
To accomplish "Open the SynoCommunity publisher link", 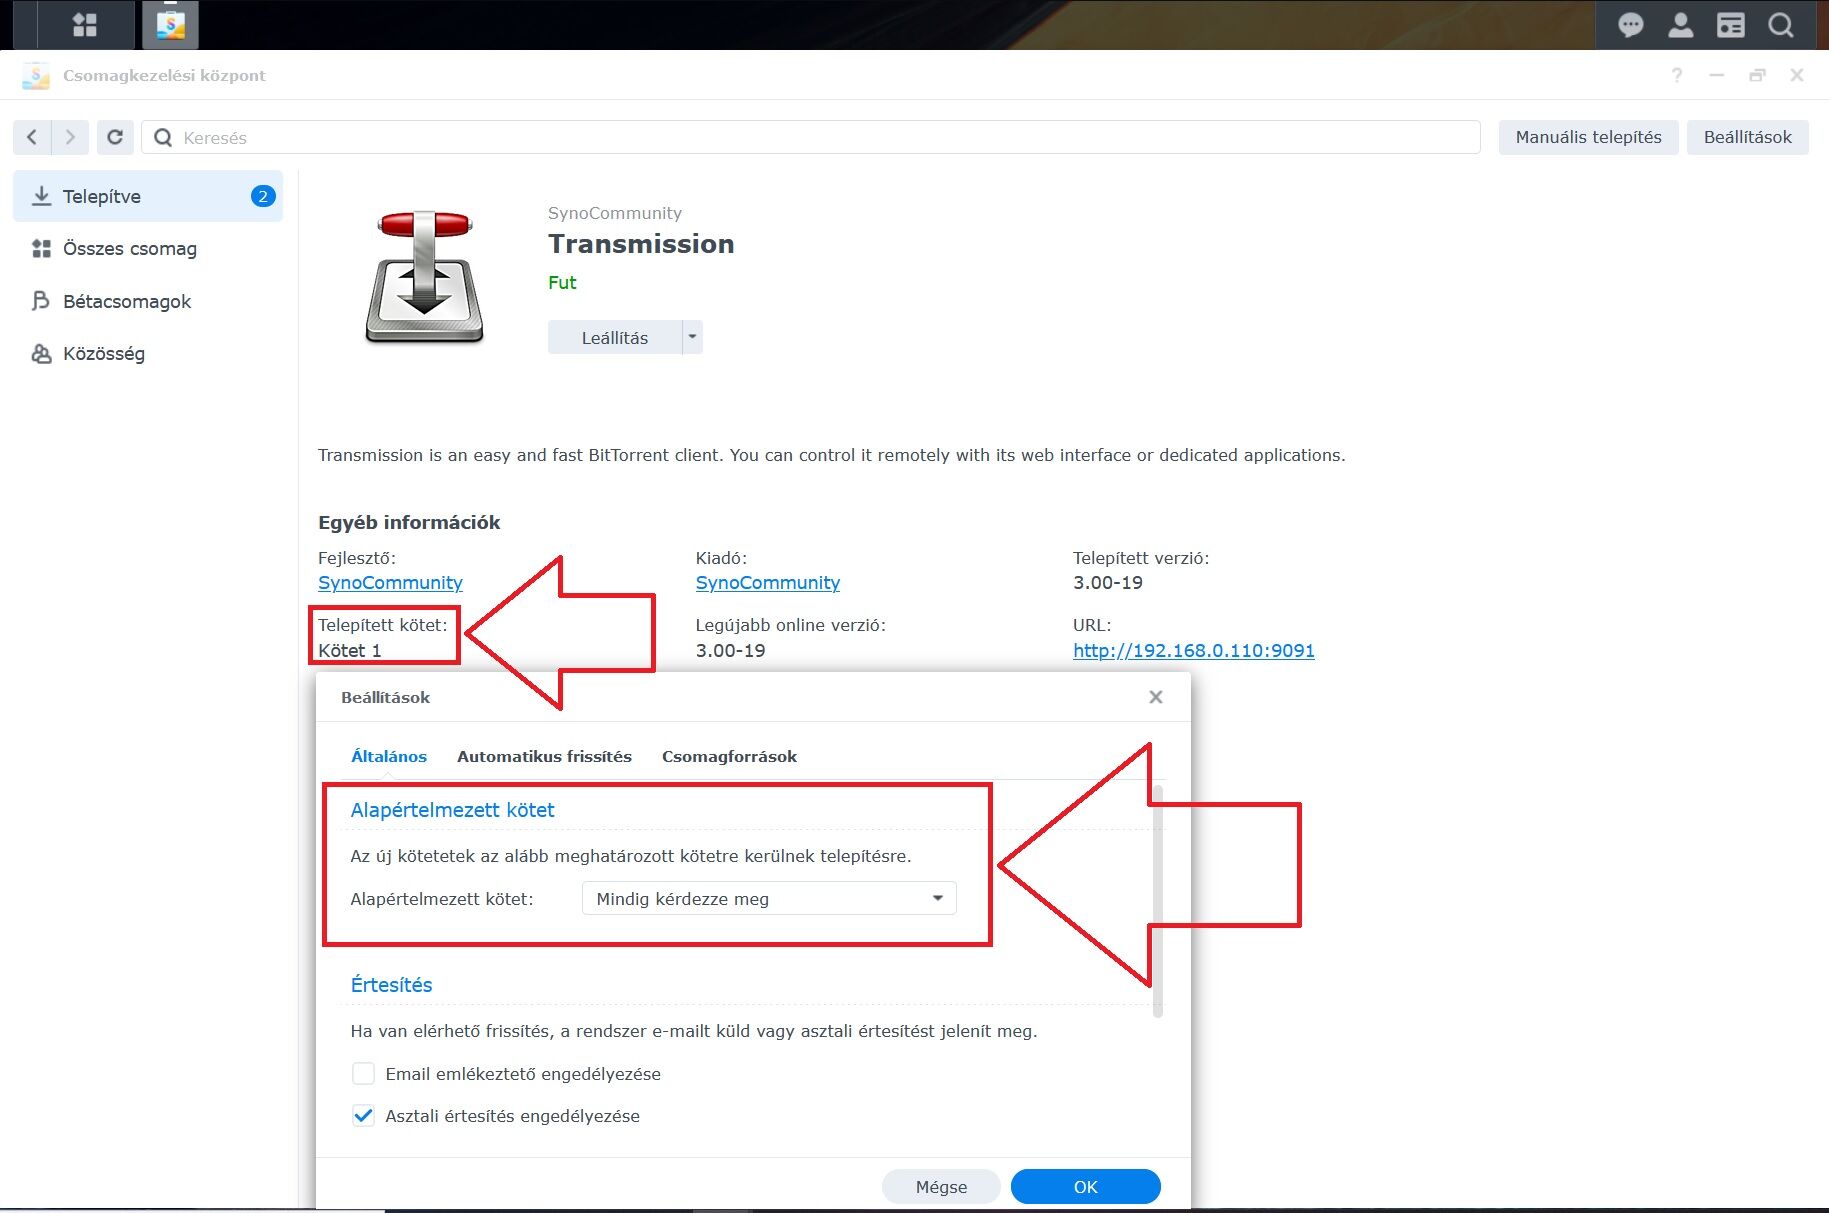I will pos(768,583).
